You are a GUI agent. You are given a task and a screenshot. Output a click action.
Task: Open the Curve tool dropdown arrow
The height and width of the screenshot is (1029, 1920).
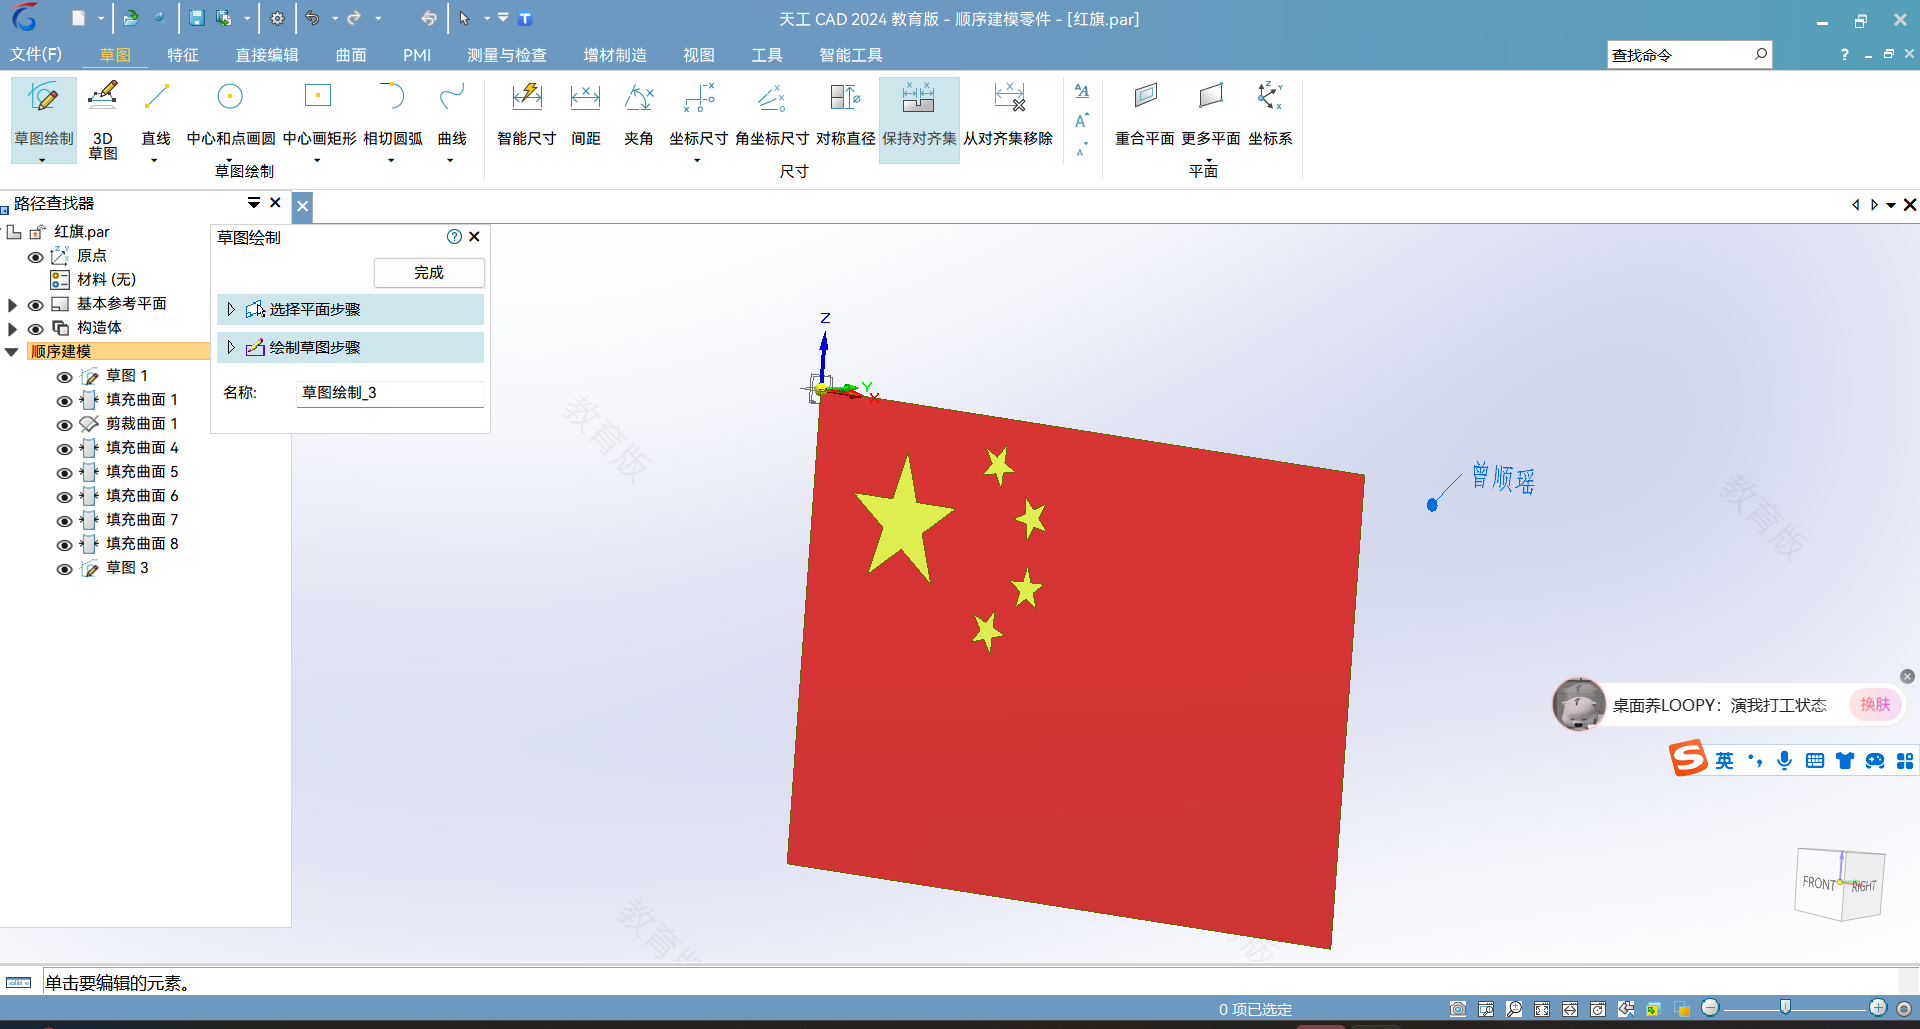click(450, 160)
